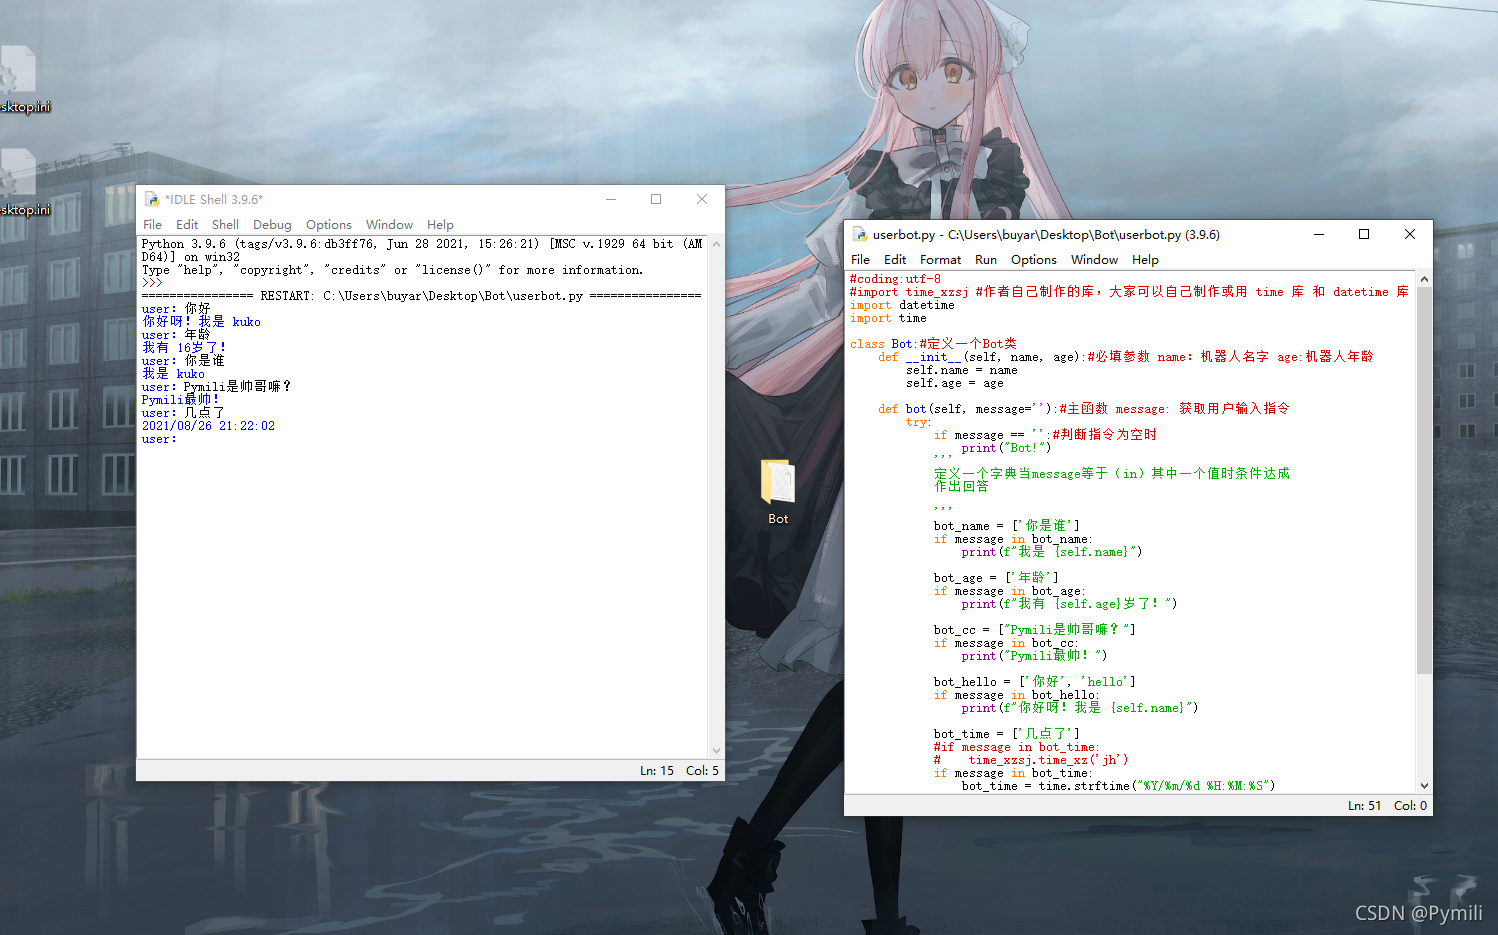Open File menu in userbot.py editor

point(860,260)
